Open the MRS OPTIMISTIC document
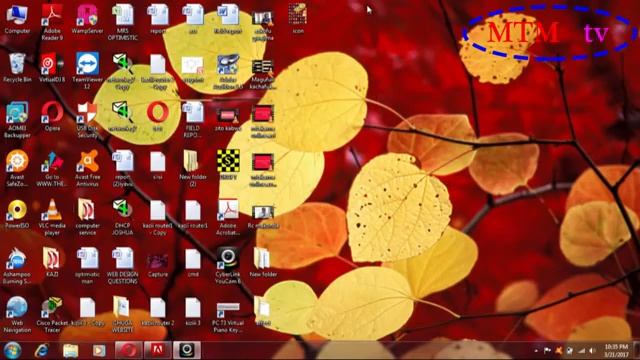Viewport: 640px width, 360px height. click(122, 22)
